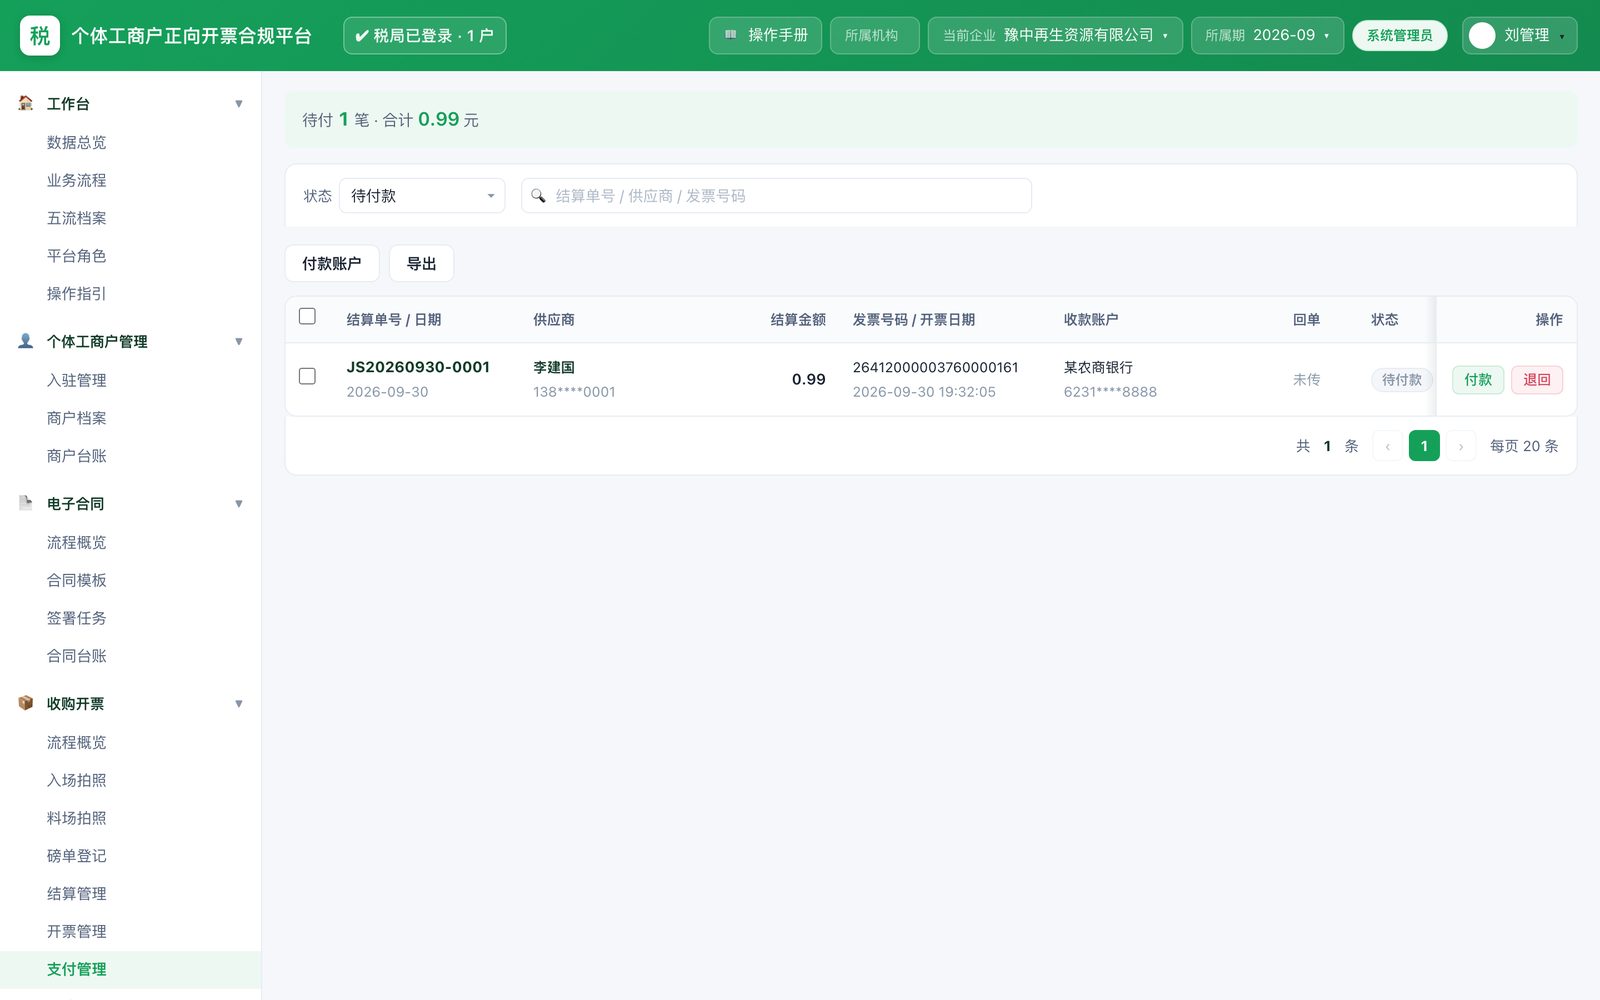Collapse the 工作台 menu group arrow
Image resolution: width=1600 pixels, height=1000 pixels.
click(239, 104)
